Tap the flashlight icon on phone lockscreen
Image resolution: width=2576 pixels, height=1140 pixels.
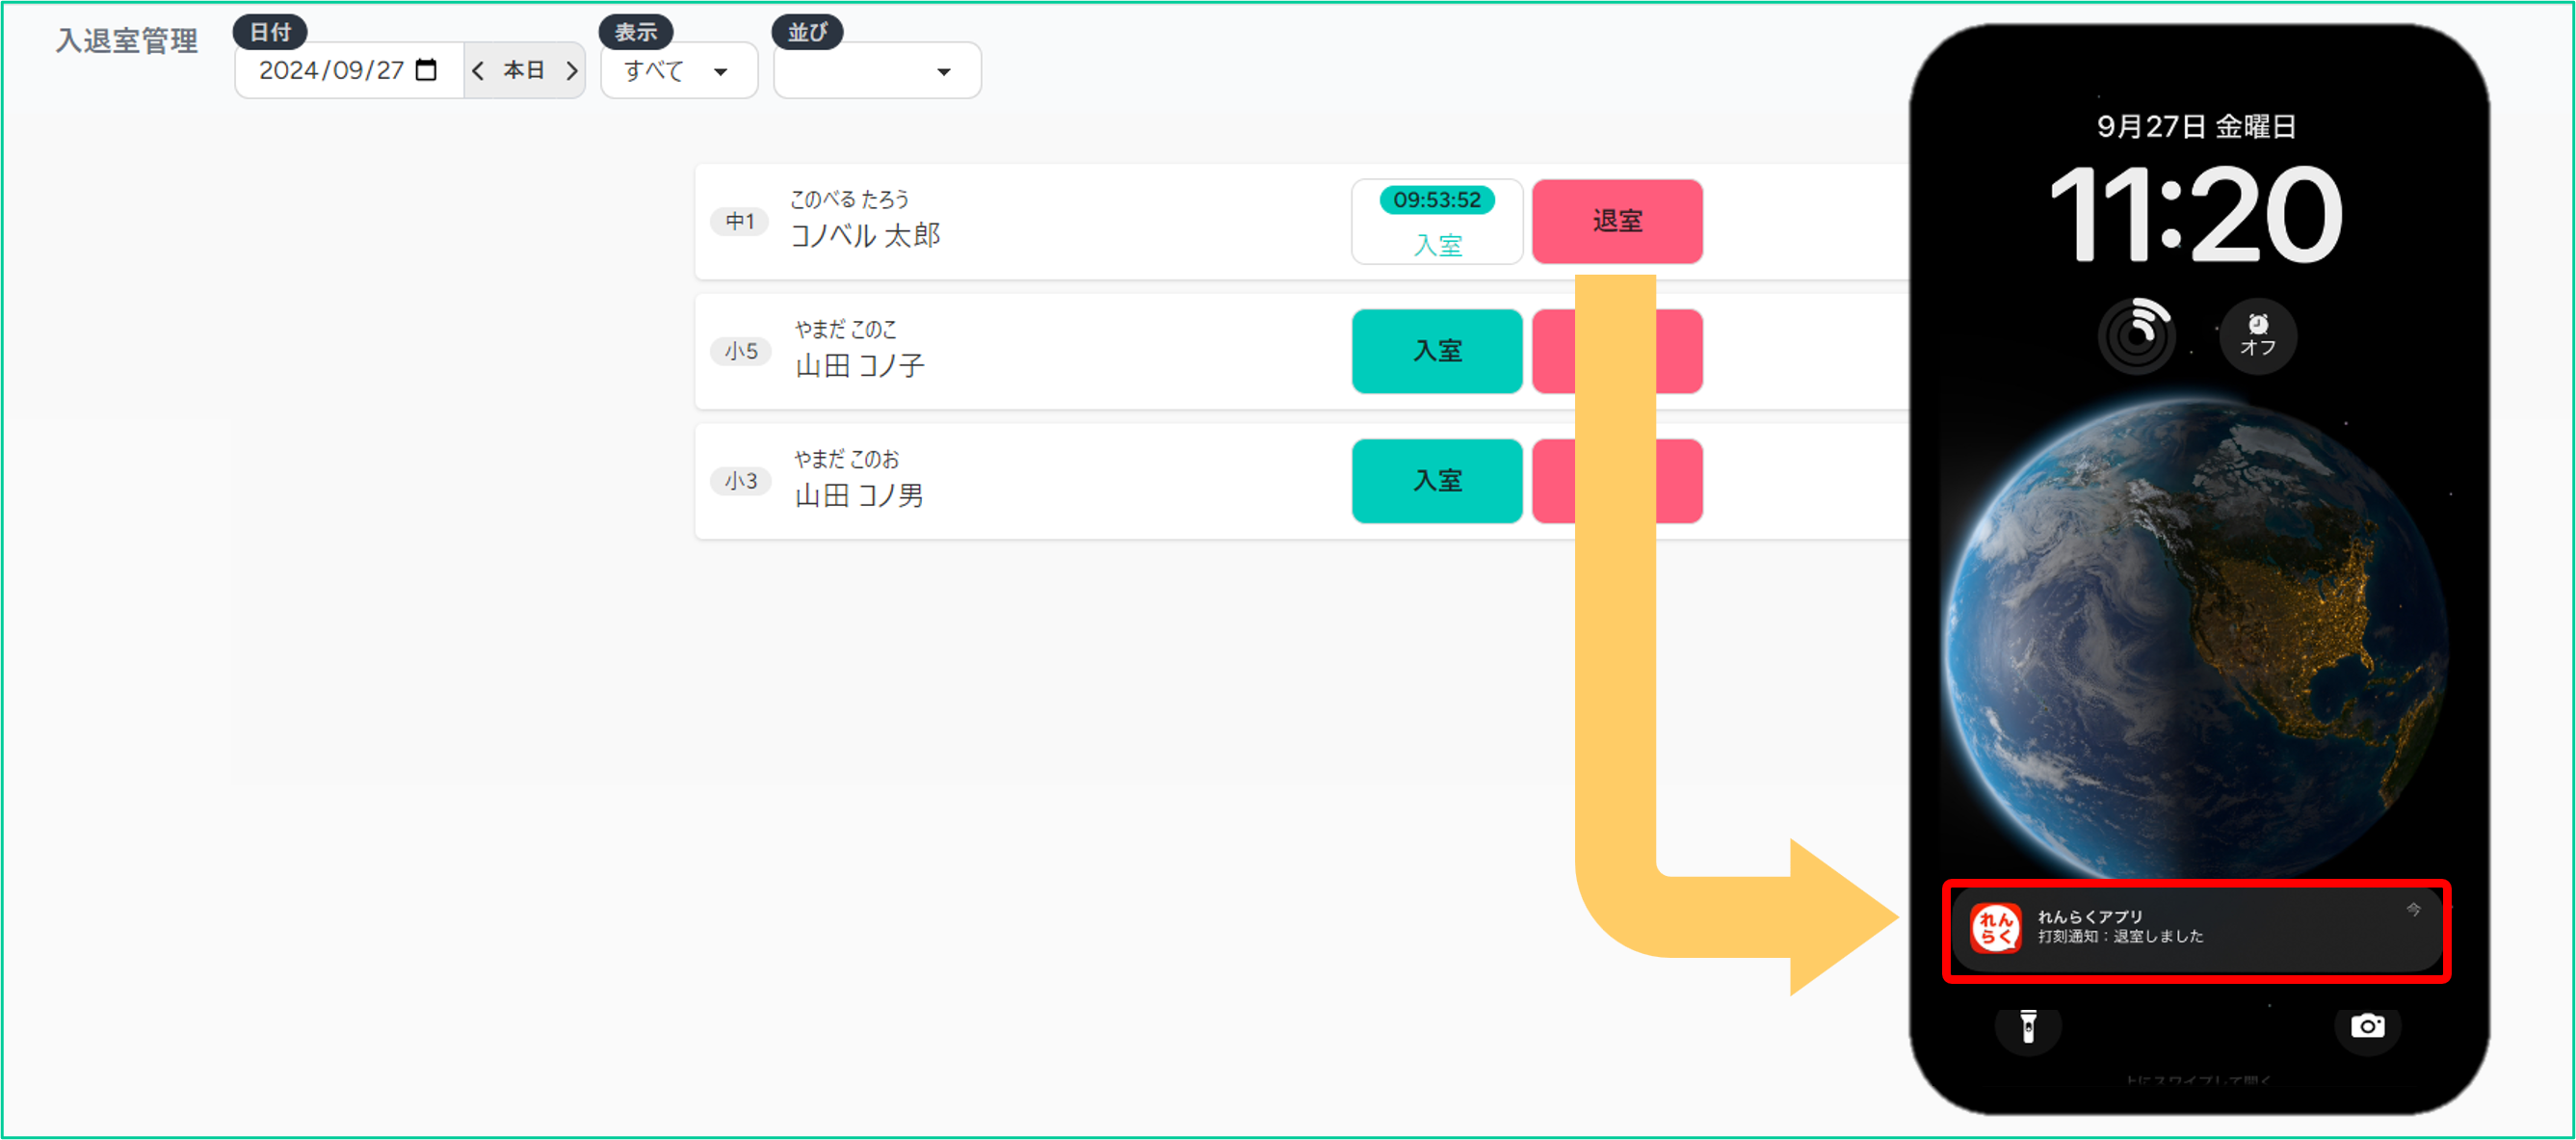[2028, 1026]
